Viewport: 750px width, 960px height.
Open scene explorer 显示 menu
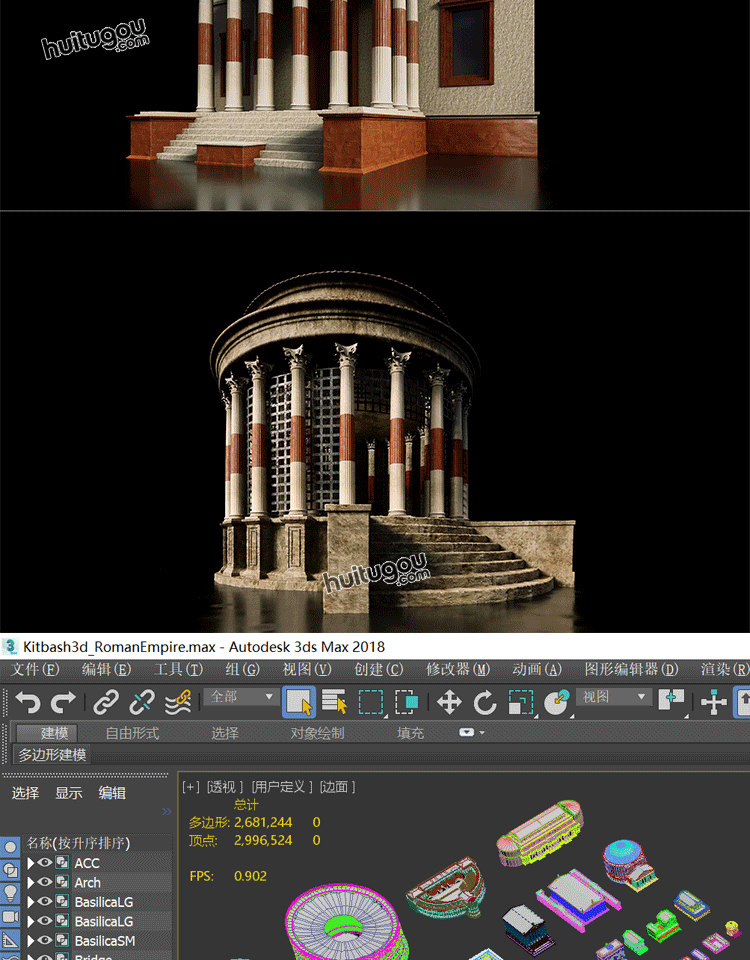(69, 793)
